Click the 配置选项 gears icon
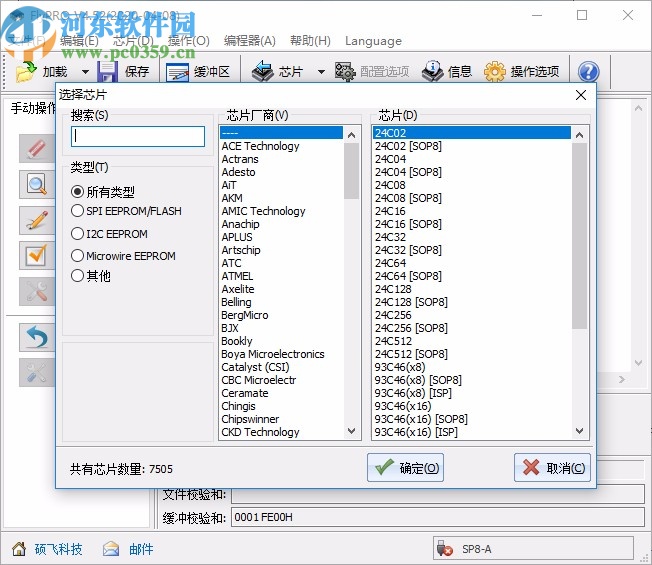The height and width of the screenshot is (565, 652). tap(345, 72)
